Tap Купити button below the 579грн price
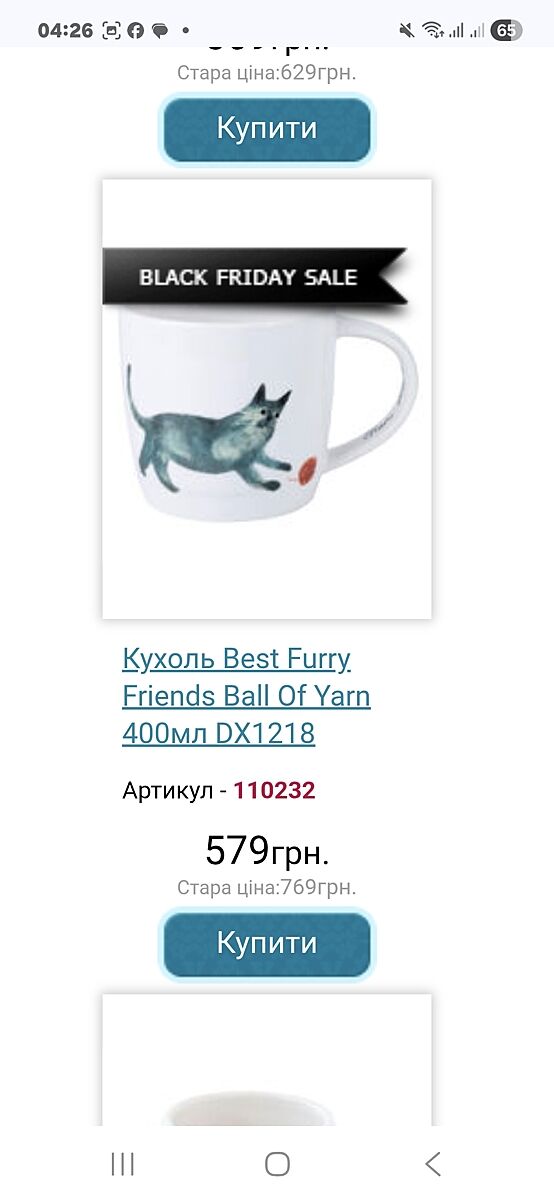This screenshot has width=554, height=1200. coord(267,943)
